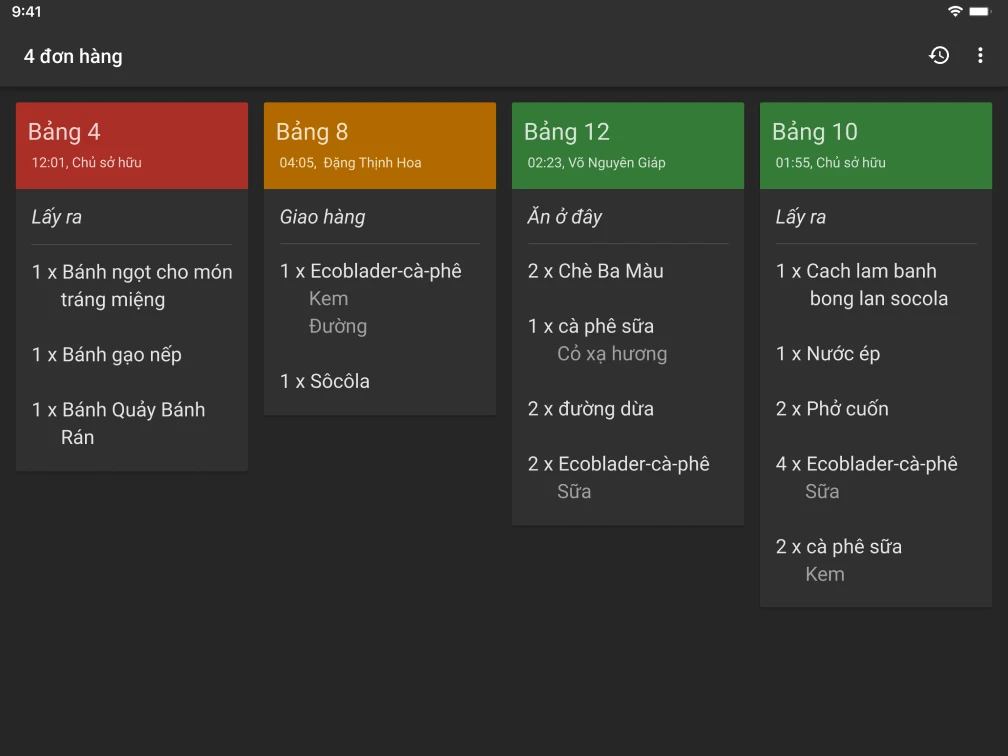Tap the 4 đơn hàng title
Viewport: 1008px width, 756px height.
coord(73,57)
